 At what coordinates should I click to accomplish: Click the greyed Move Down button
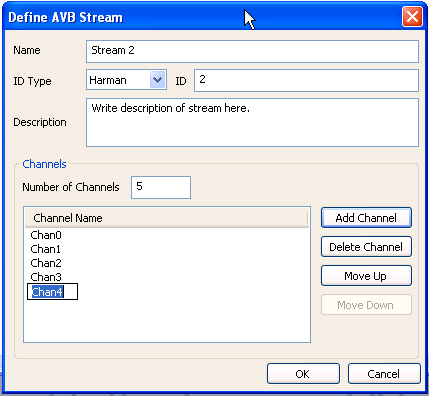pos(366,305)
